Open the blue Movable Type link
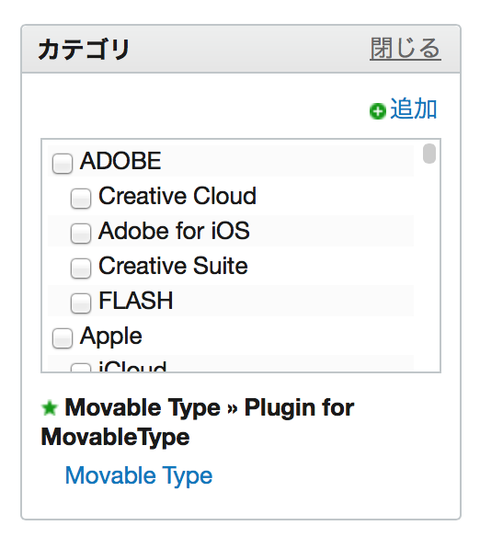Viewport: 480px width, 537px height. click(139, 475)
